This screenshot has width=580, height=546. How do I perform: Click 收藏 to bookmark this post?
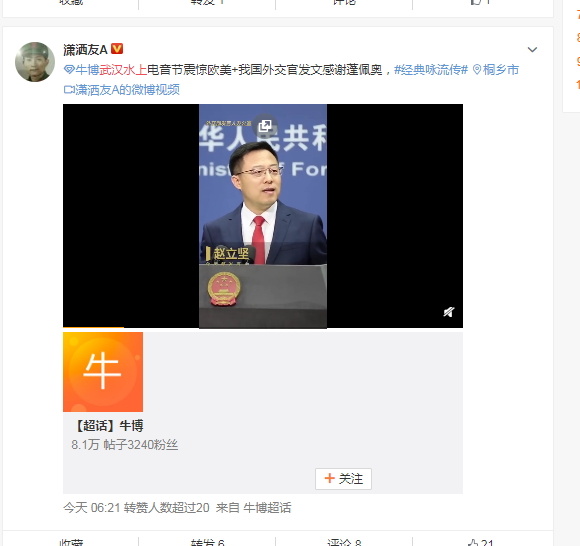[x=71, y=543]
